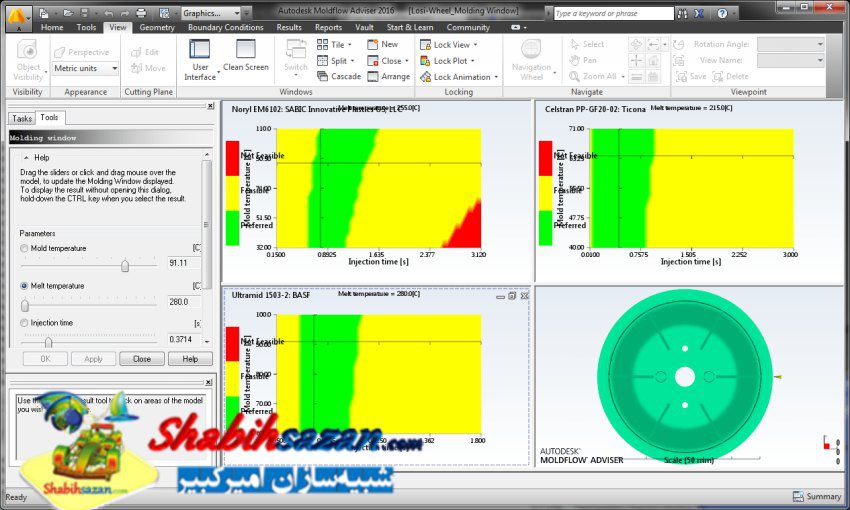850x510 pixels.
Task: Click the Help button in Molding window
Action: (190, 359)
